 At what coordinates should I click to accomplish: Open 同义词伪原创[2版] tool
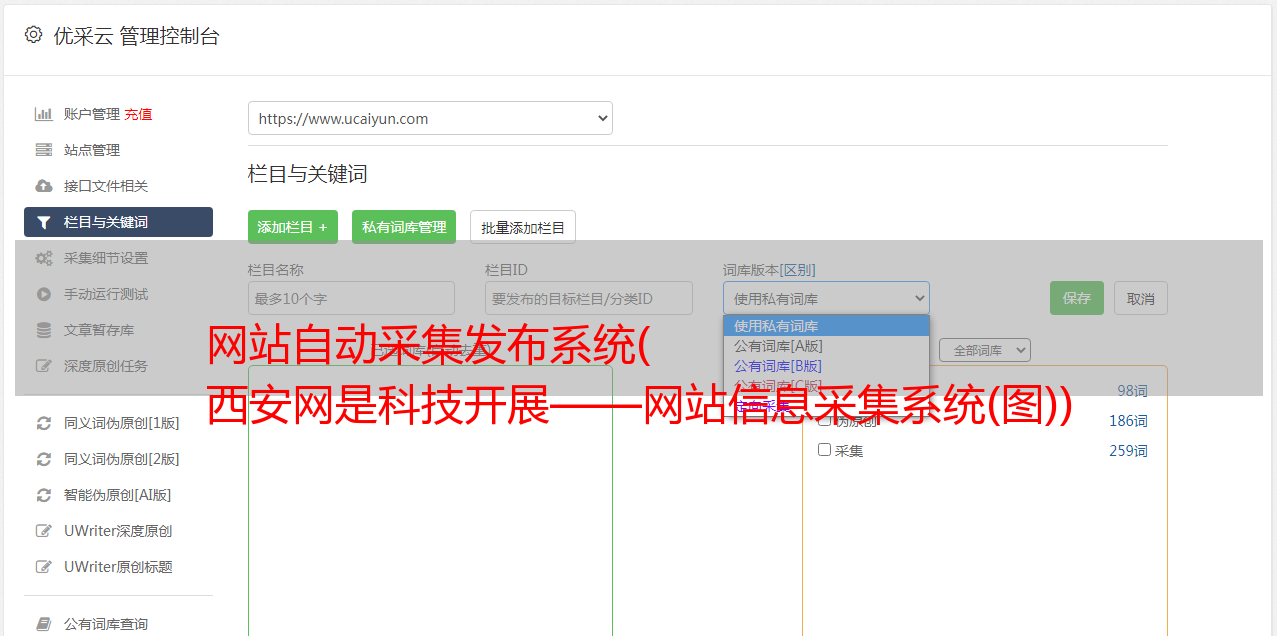click(x=122, y=459)
